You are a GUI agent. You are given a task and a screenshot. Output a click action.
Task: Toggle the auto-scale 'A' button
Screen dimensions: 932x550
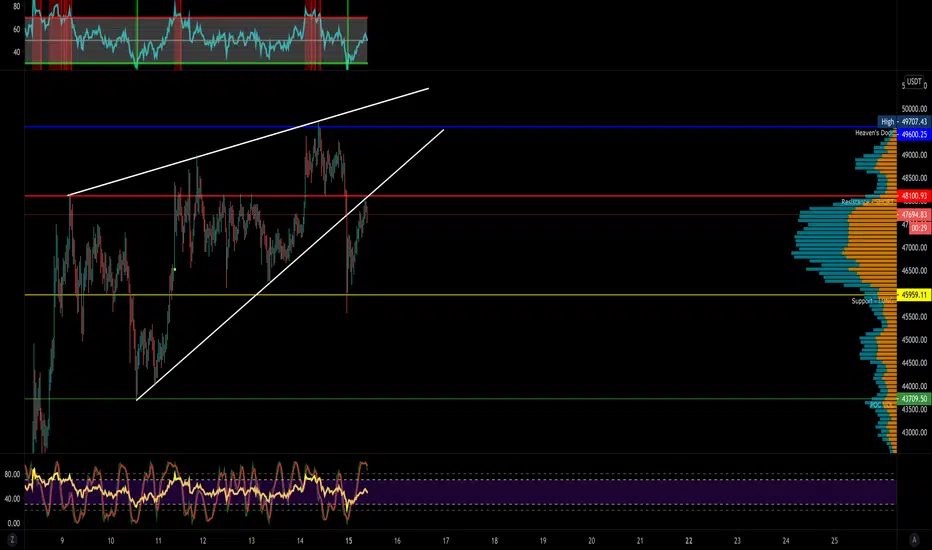coord(914,540)
